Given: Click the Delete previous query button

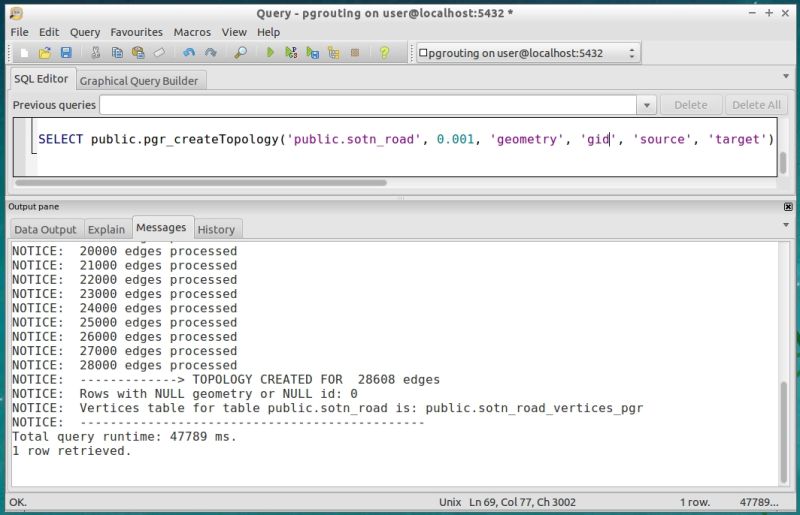Looking at the screenshot, I should coord(691,105).
